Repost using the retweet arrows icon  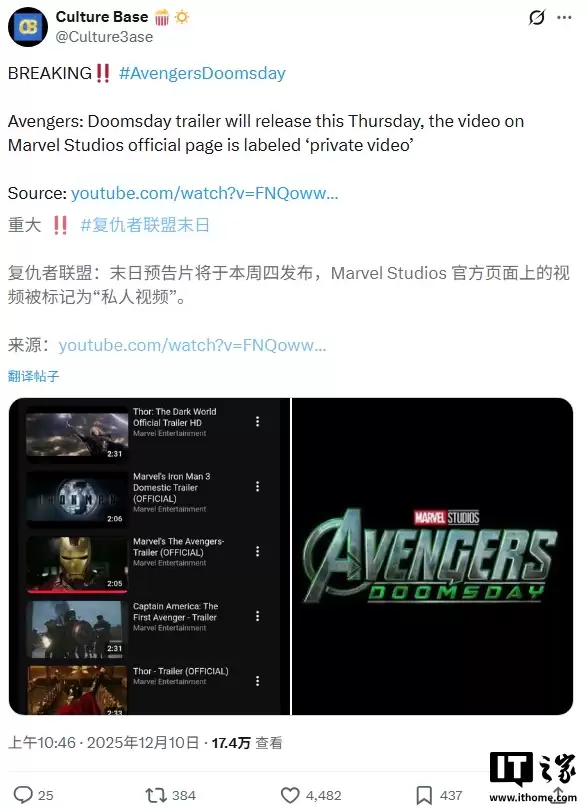click(156, 795)
